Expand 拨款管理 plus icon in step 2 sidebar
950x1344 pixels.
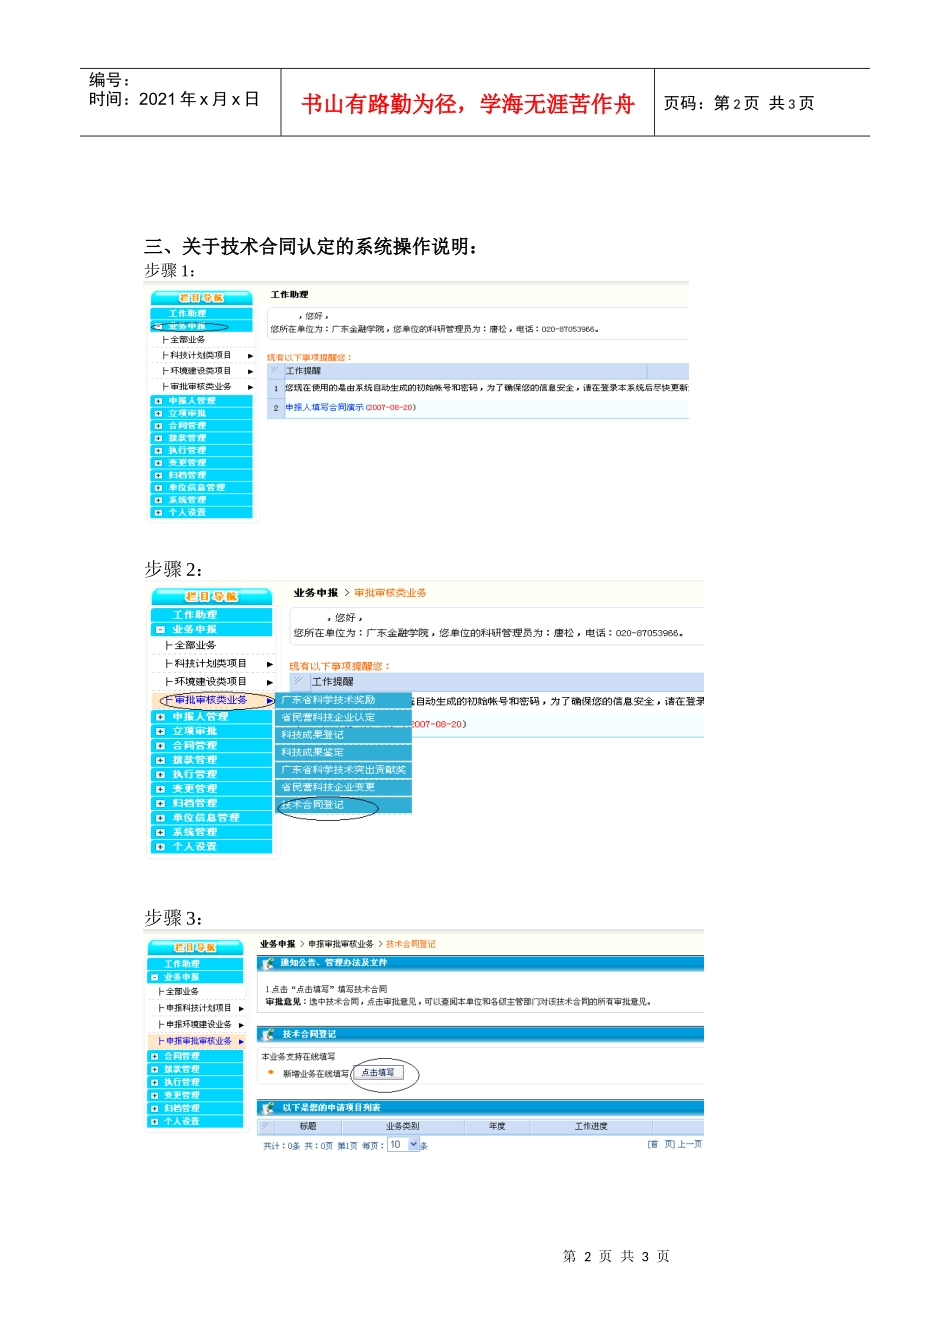click(x=160, y=760)
